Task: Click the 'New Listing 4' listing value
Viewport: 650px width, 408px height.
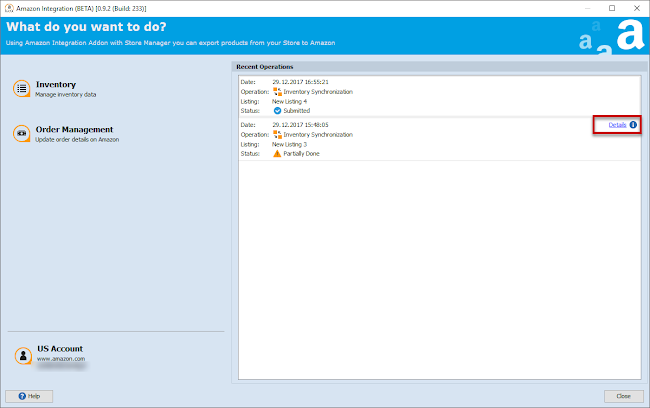Action: (x=289, y=101)
